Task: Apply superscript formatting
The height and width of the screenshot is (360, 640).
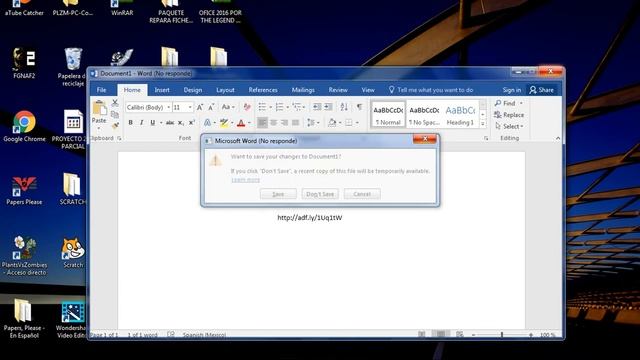Action: point(192,122)
